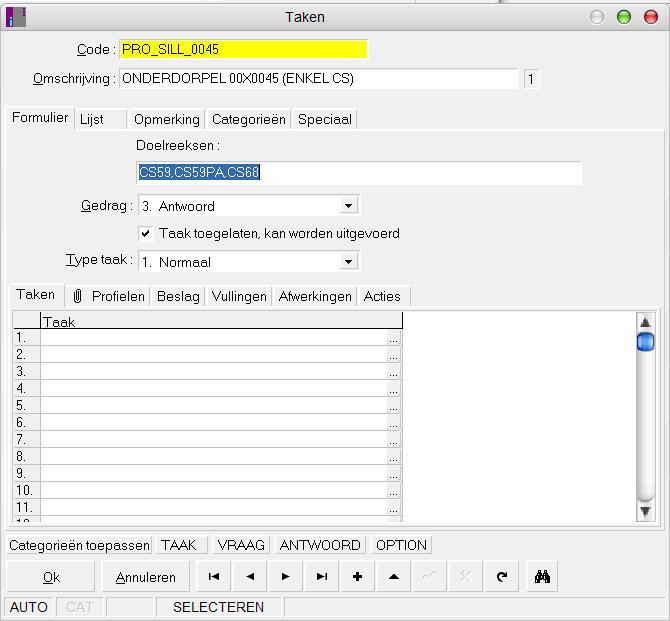The width and height of the screenshot is (670, 621).
Task: Click the refresh arrow icon
Action: click(x=502, y=577)
